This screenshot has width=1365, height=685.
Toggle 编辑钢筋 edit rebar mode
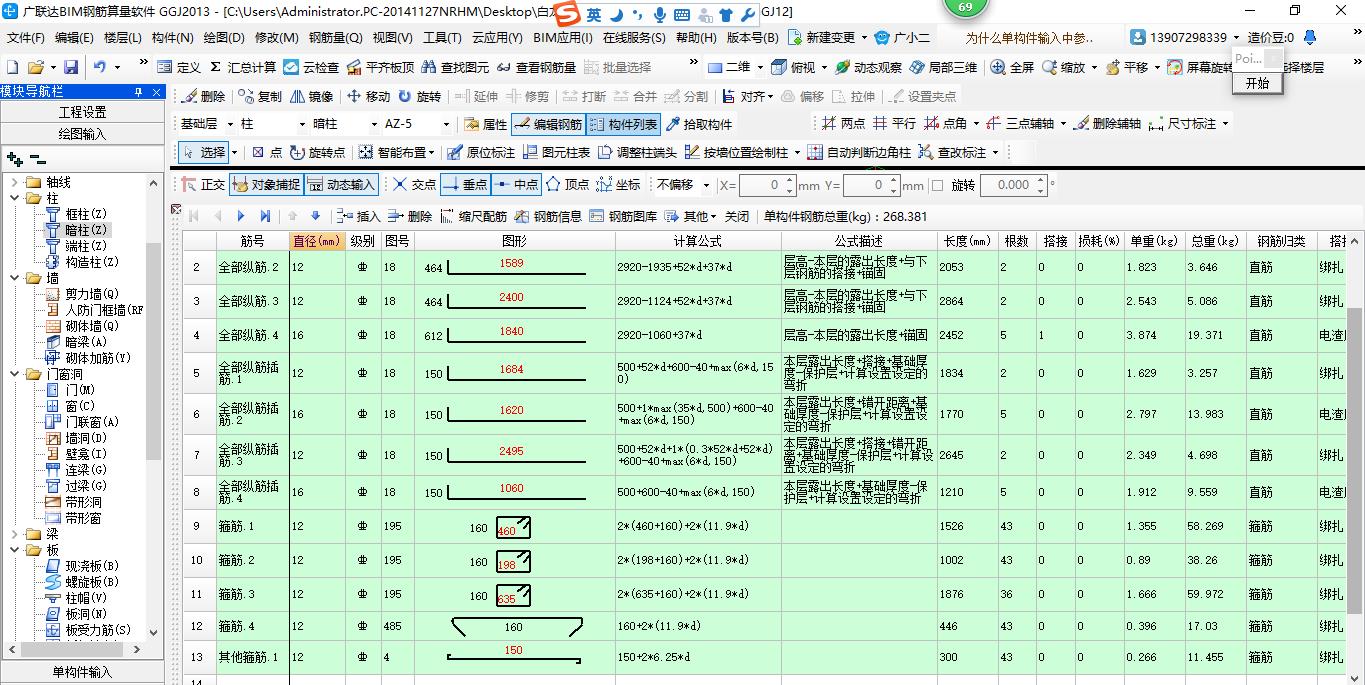(x=547, y=124)
